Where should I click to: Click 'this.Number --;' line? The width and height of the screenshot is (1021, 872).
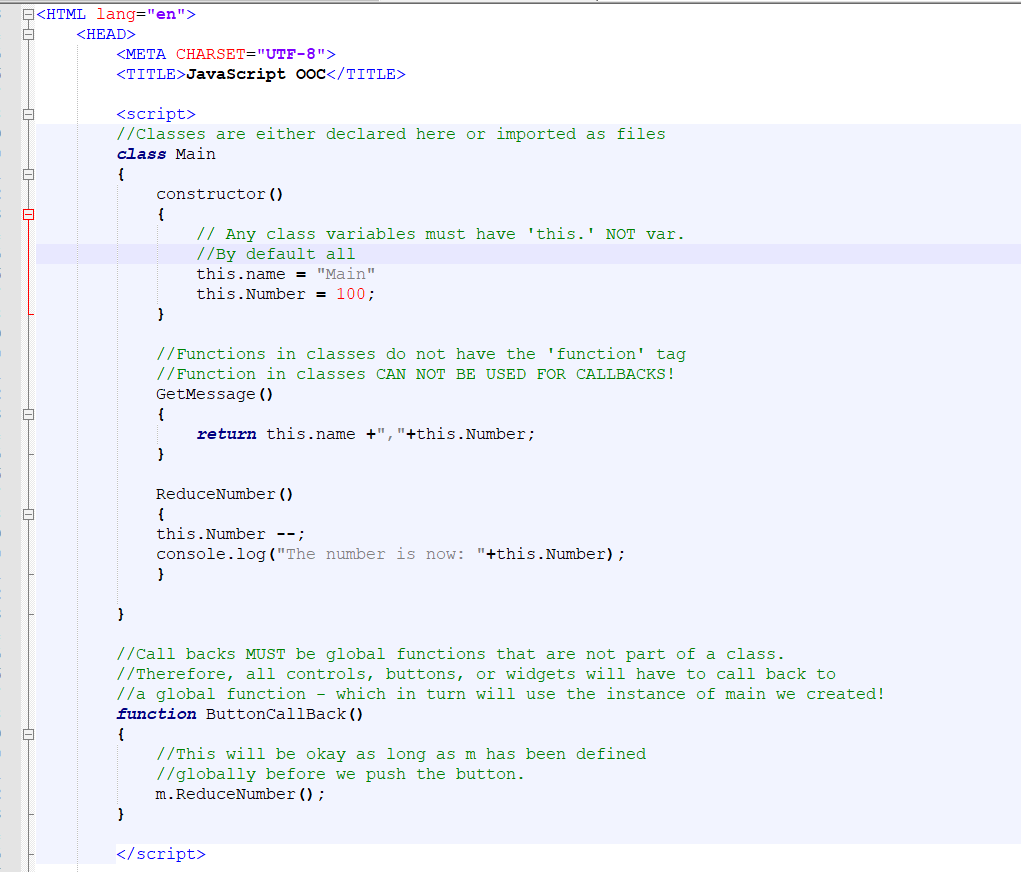pyautogui.click(x=230, y=534)
